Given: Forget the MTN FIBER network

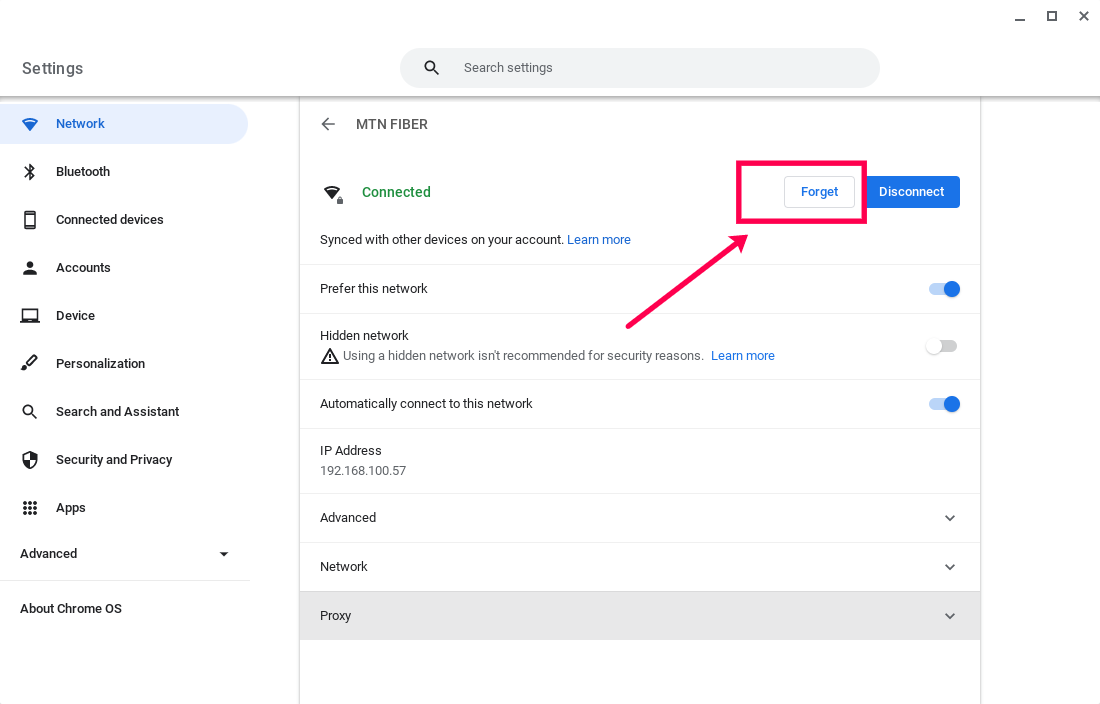Looking at the screenshot, I should (819, 192).
